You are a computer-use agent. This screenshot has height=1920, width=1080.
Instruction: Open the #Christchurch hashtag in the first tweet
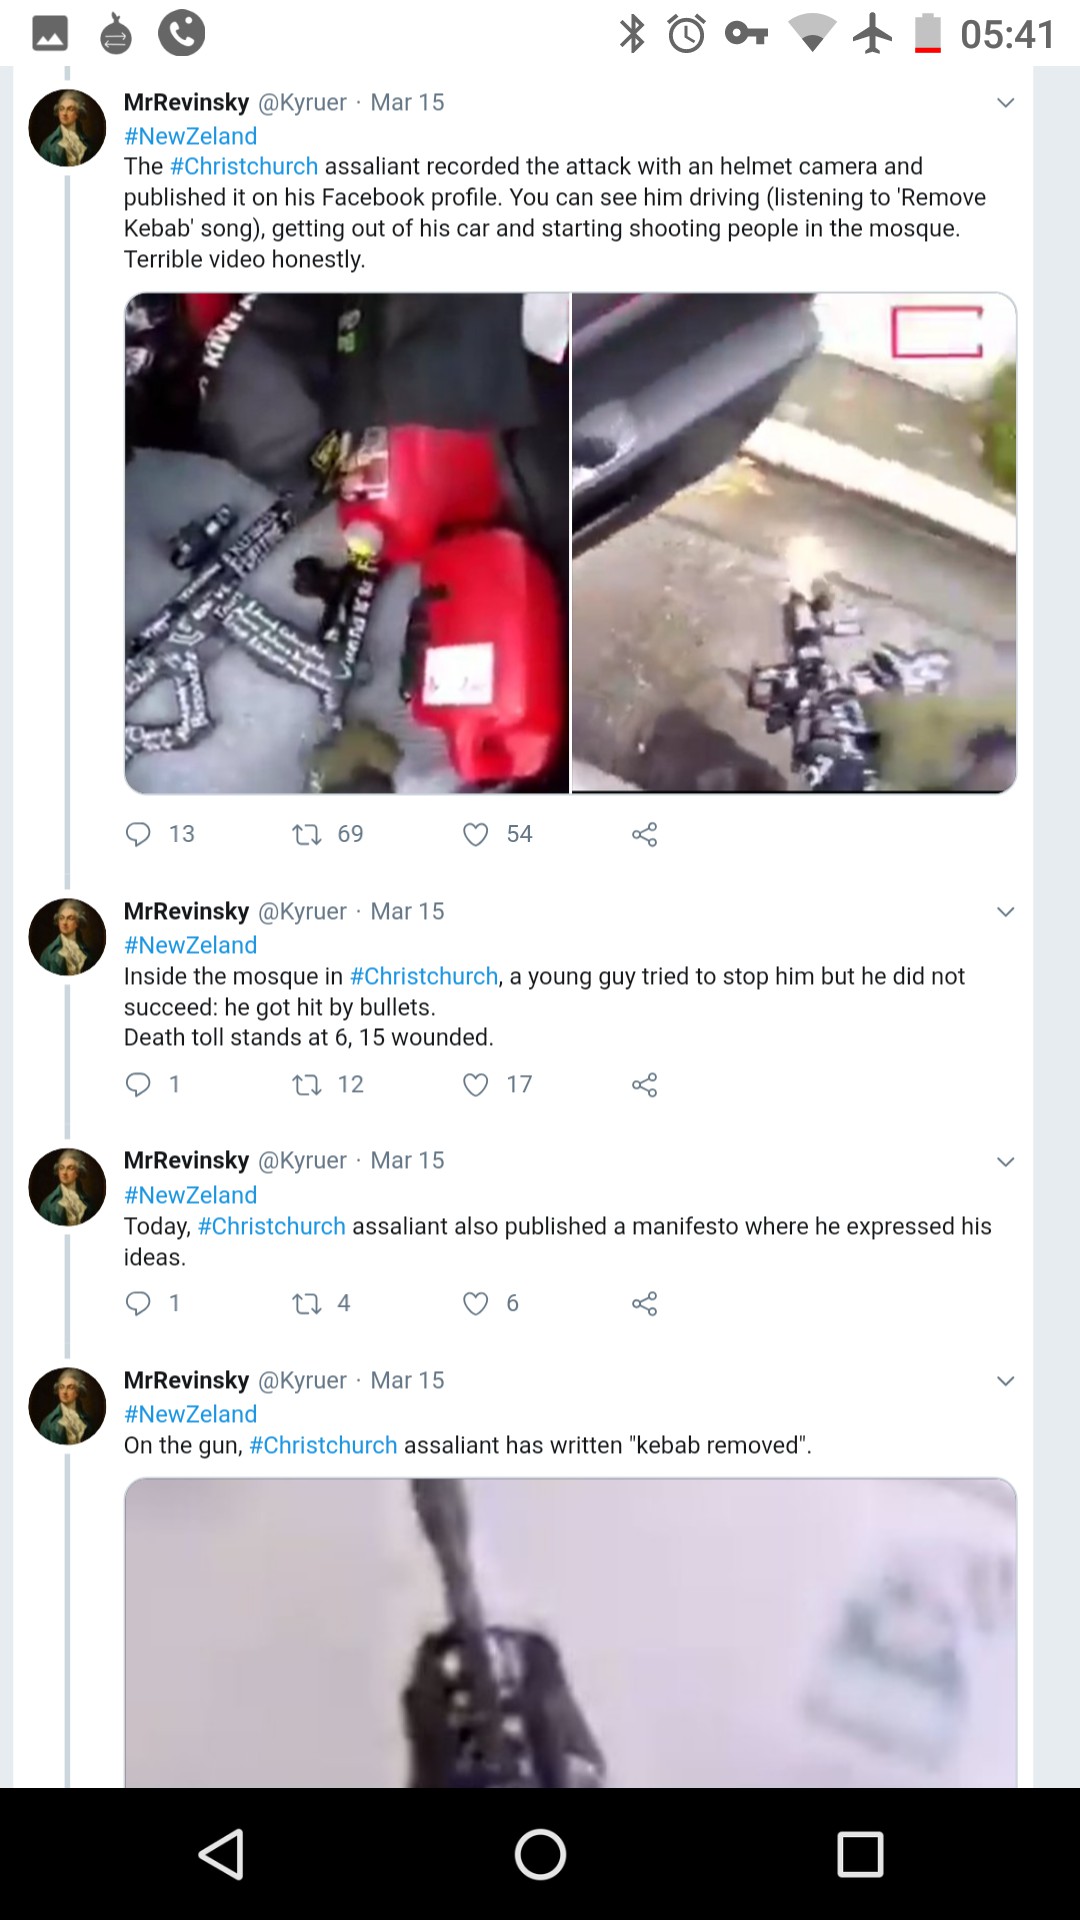click(x=244, y=166)
